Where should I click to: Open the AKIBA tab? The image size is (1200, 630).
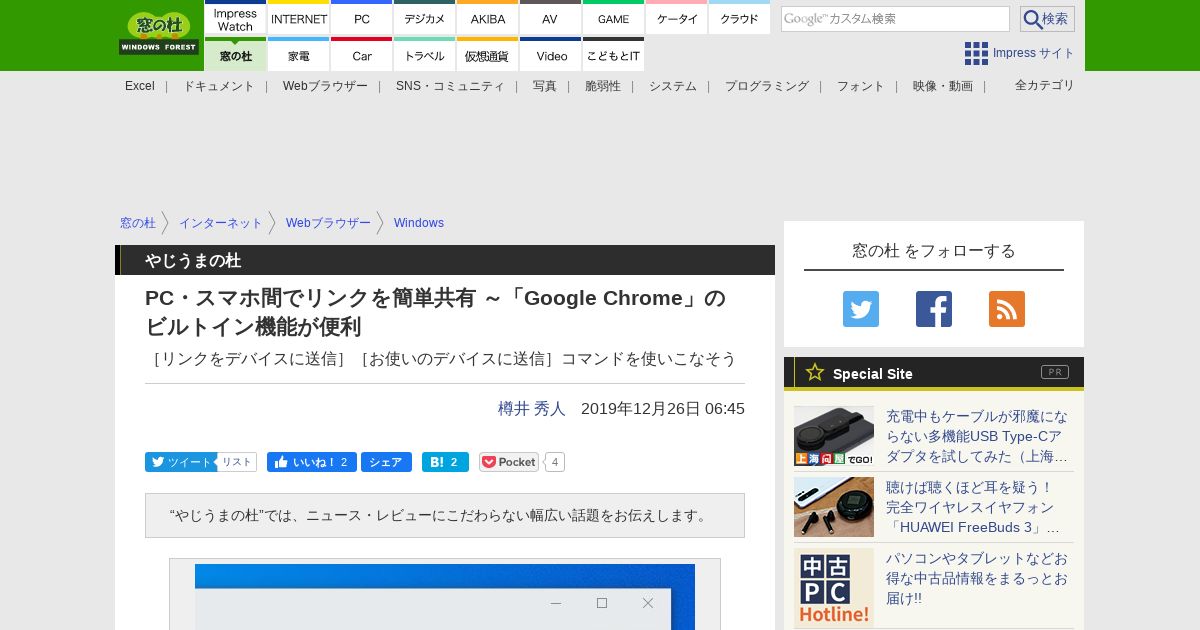(488, 18)
